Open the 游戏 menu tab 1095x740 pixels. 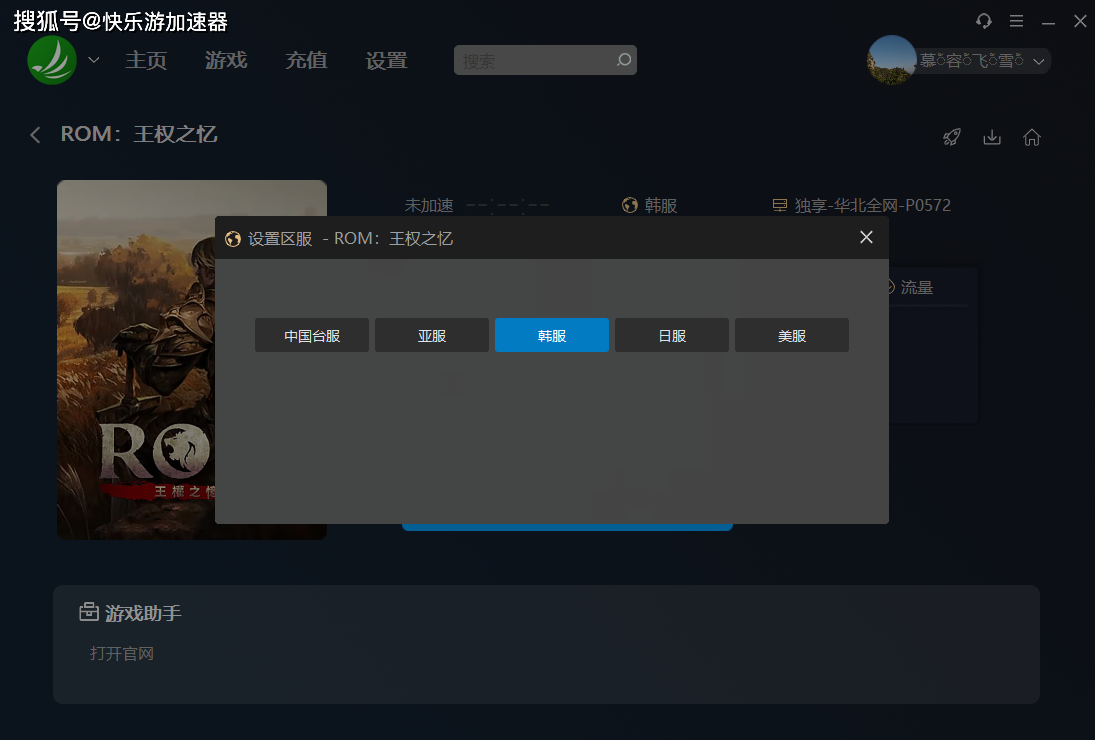pyautogui.click(x=226, y=60)
